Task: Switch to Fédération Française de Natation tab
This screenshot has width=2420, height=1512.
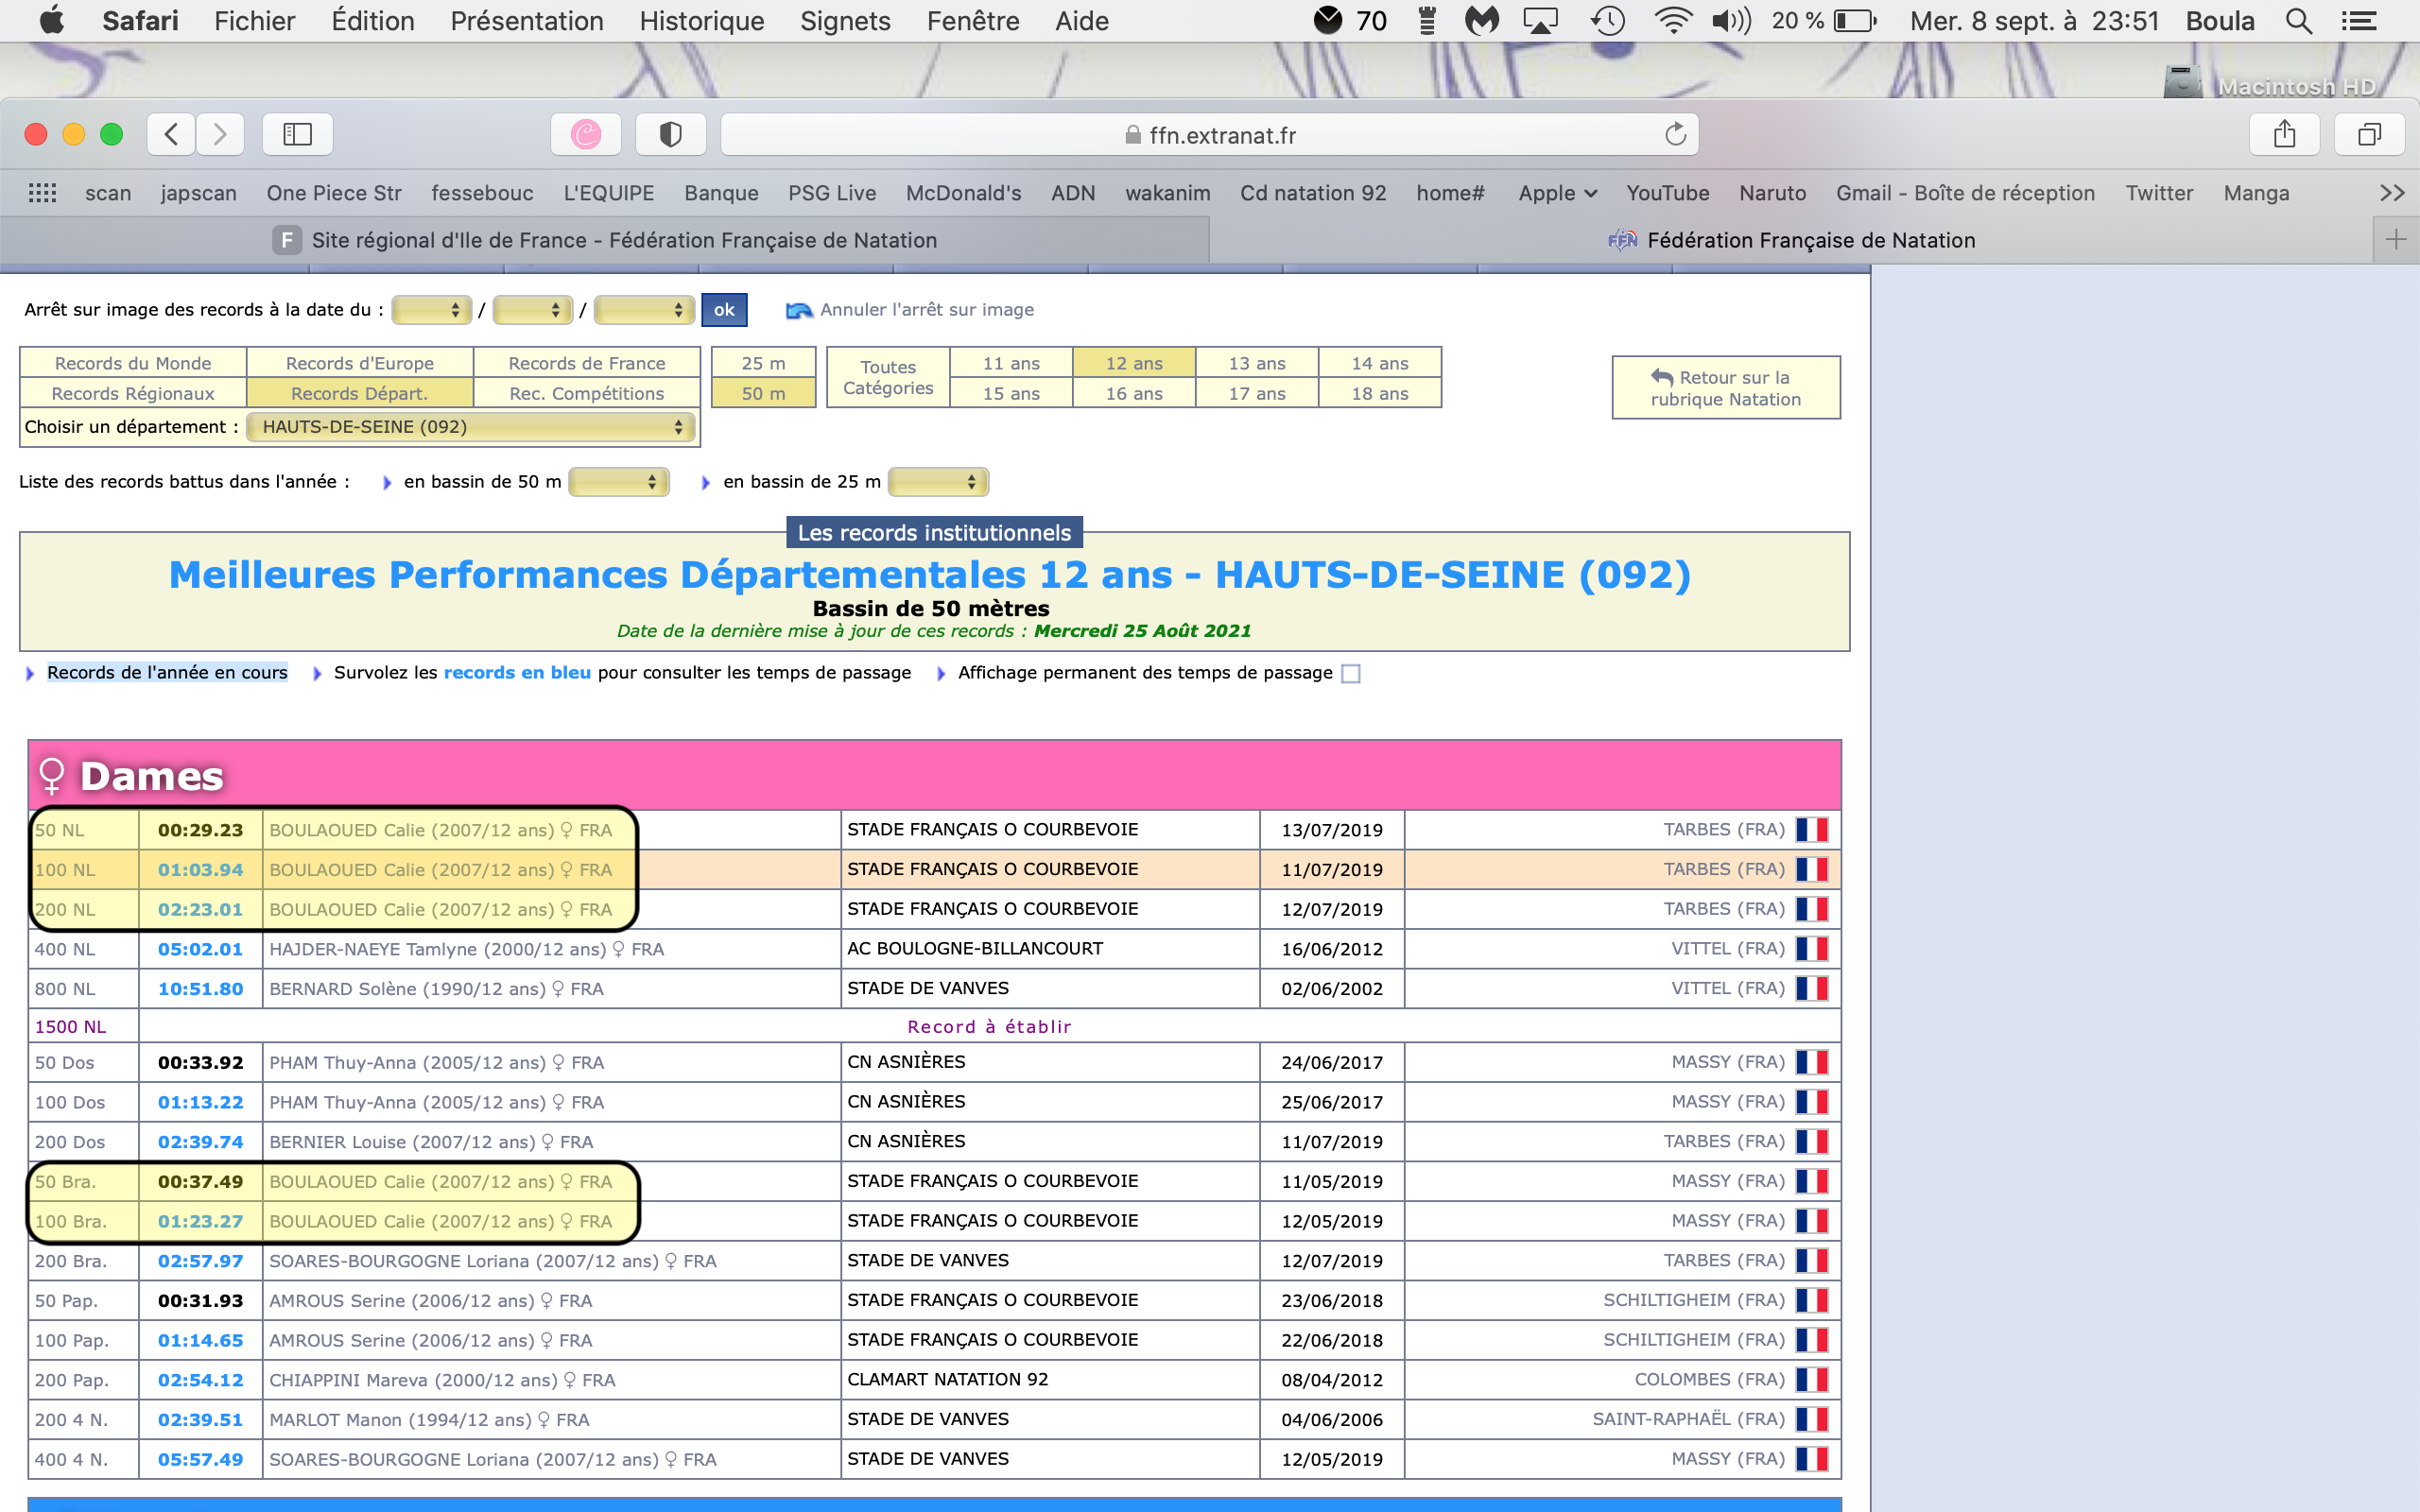Action: pos(1790,240)
